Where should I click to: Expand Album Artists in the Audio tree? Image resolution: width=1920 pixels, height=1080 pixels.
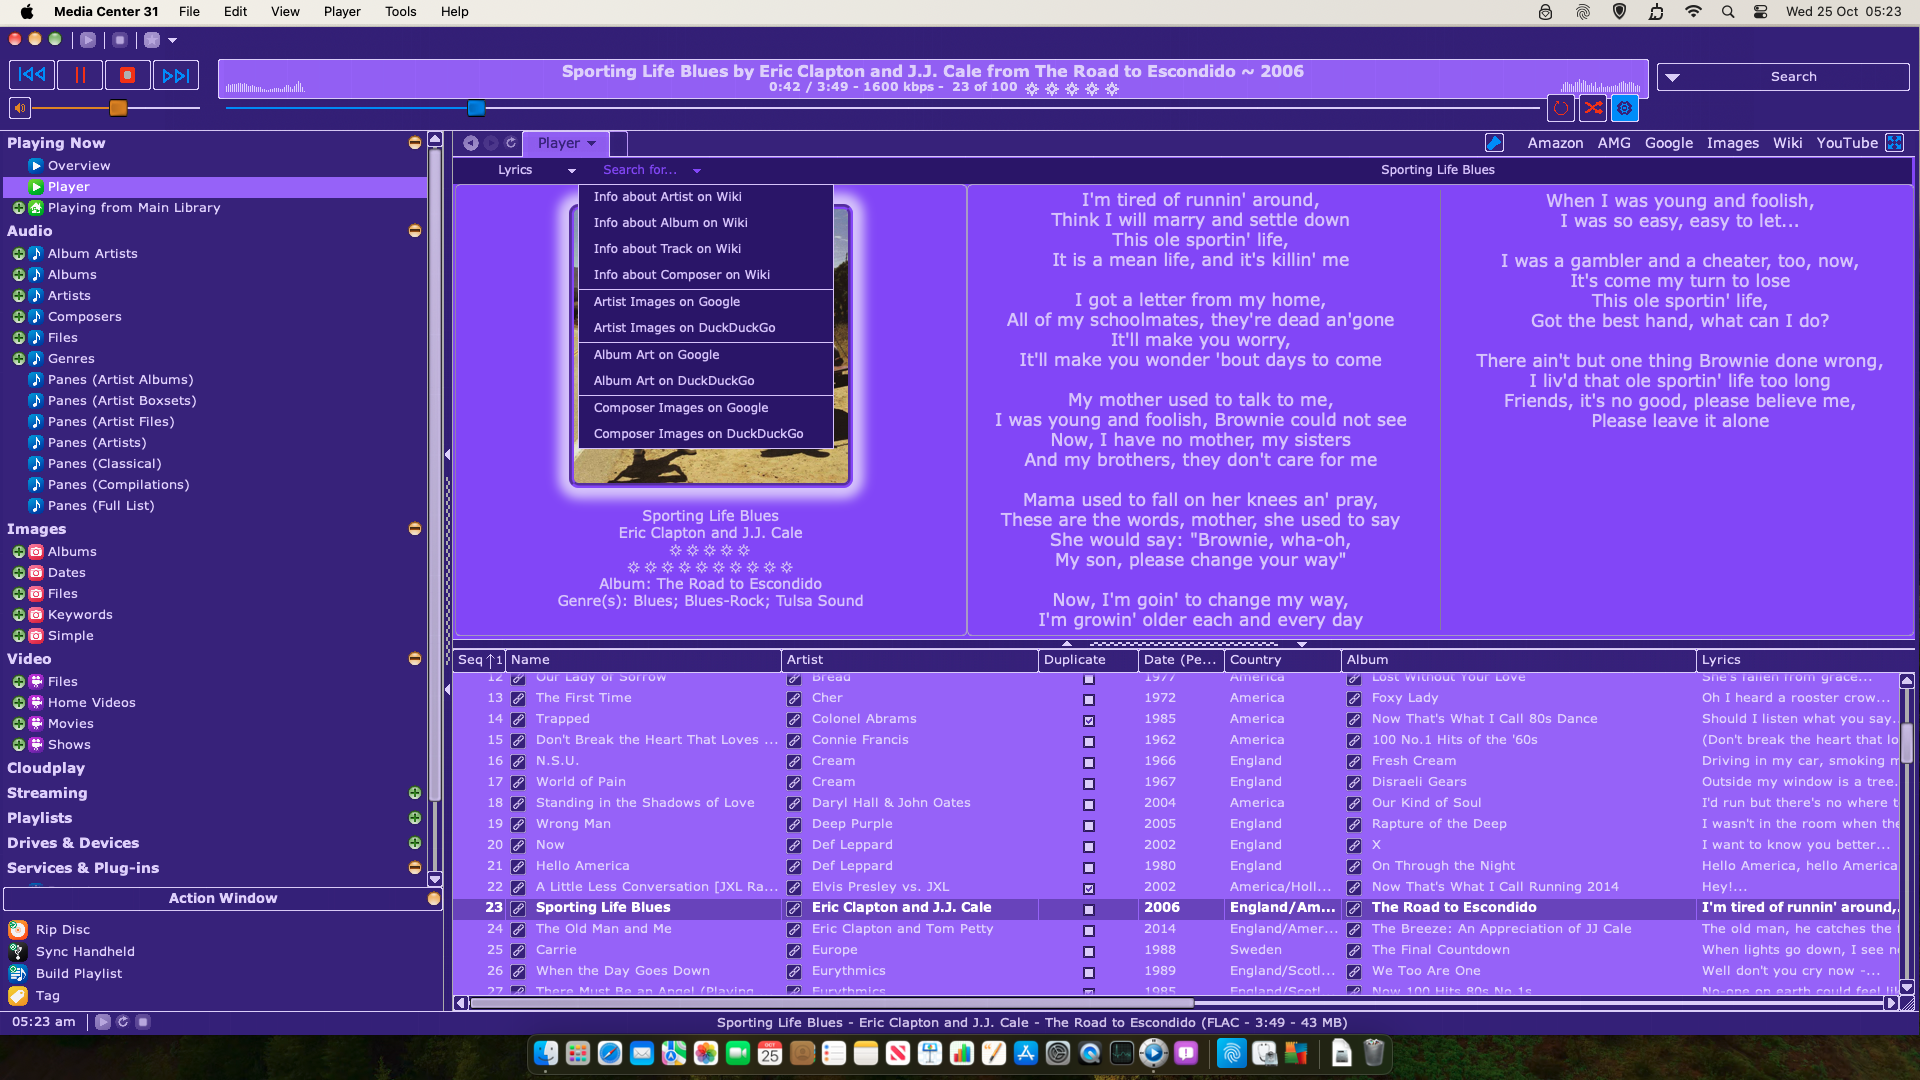19,254
